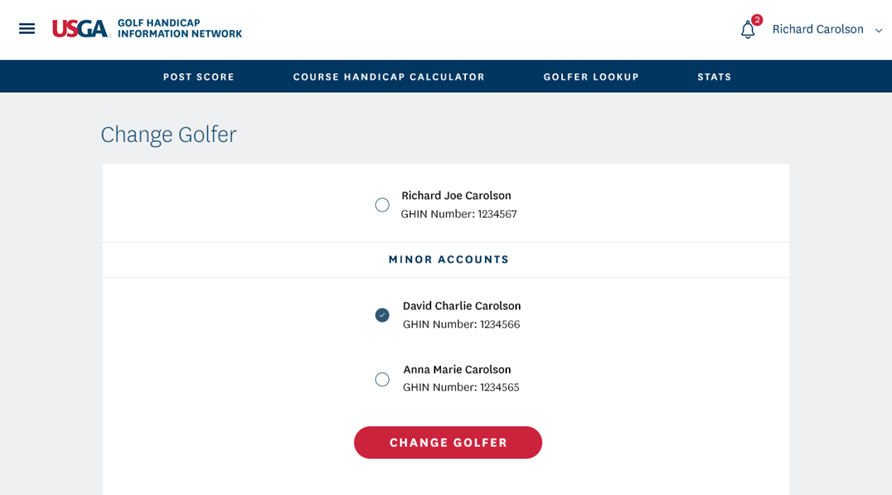Click Golf Handicap Information Network title

[x=180, y=28]
